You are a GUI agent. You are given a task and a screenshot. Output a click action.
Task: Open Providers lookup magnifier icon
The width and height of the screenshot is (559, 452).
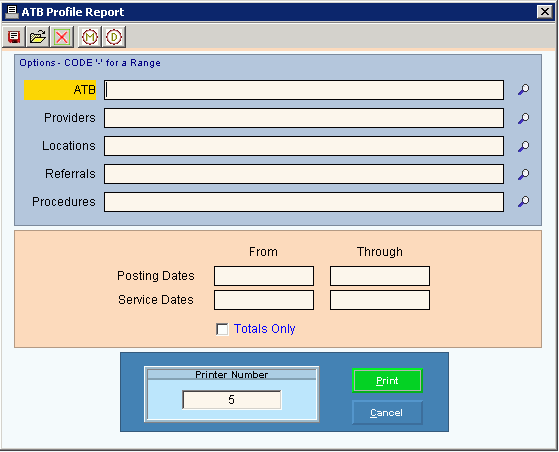pos(523,118)
